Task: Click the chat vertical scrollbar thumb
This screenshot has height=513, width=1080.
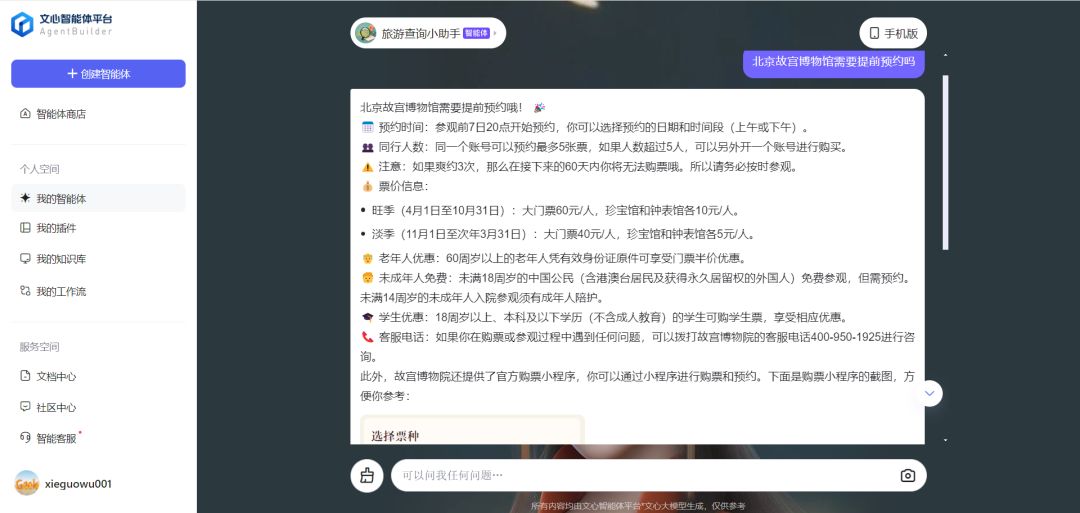Action: [946, 162]
